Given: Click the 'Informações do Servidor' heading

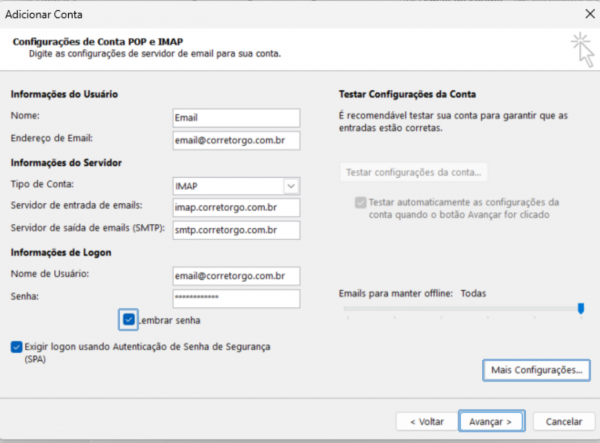Looking at the screenshot, I should pyautogui.click(x=66, y=163).
